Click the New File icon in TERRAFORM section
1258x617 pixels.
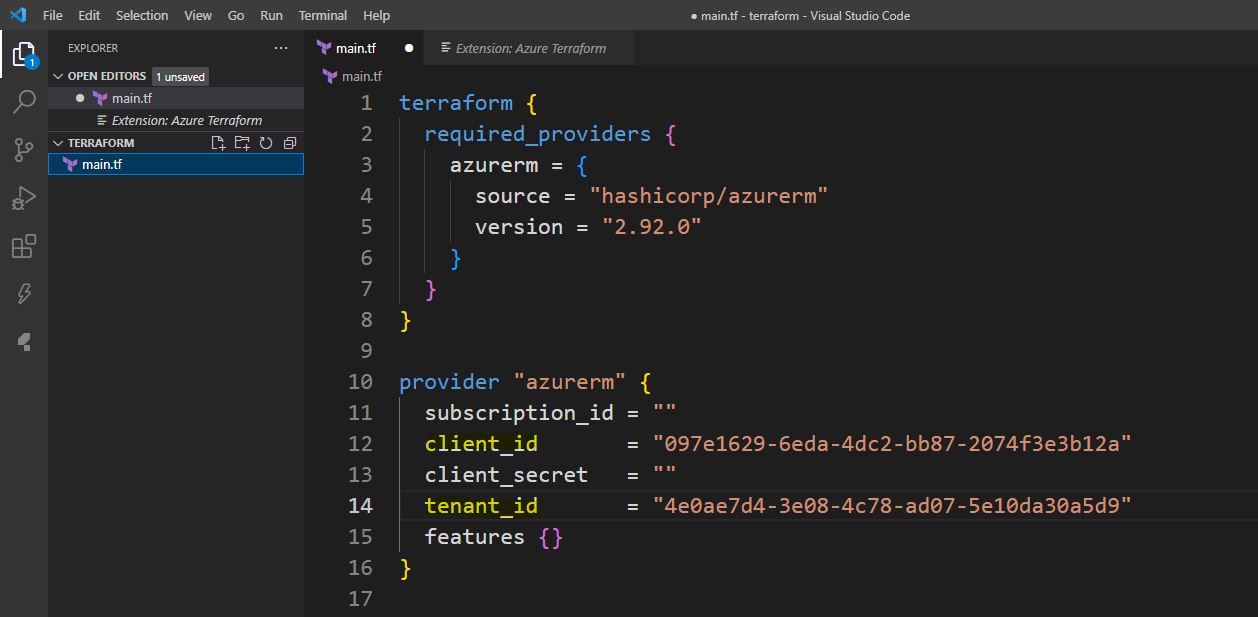[x=218, y=143]
